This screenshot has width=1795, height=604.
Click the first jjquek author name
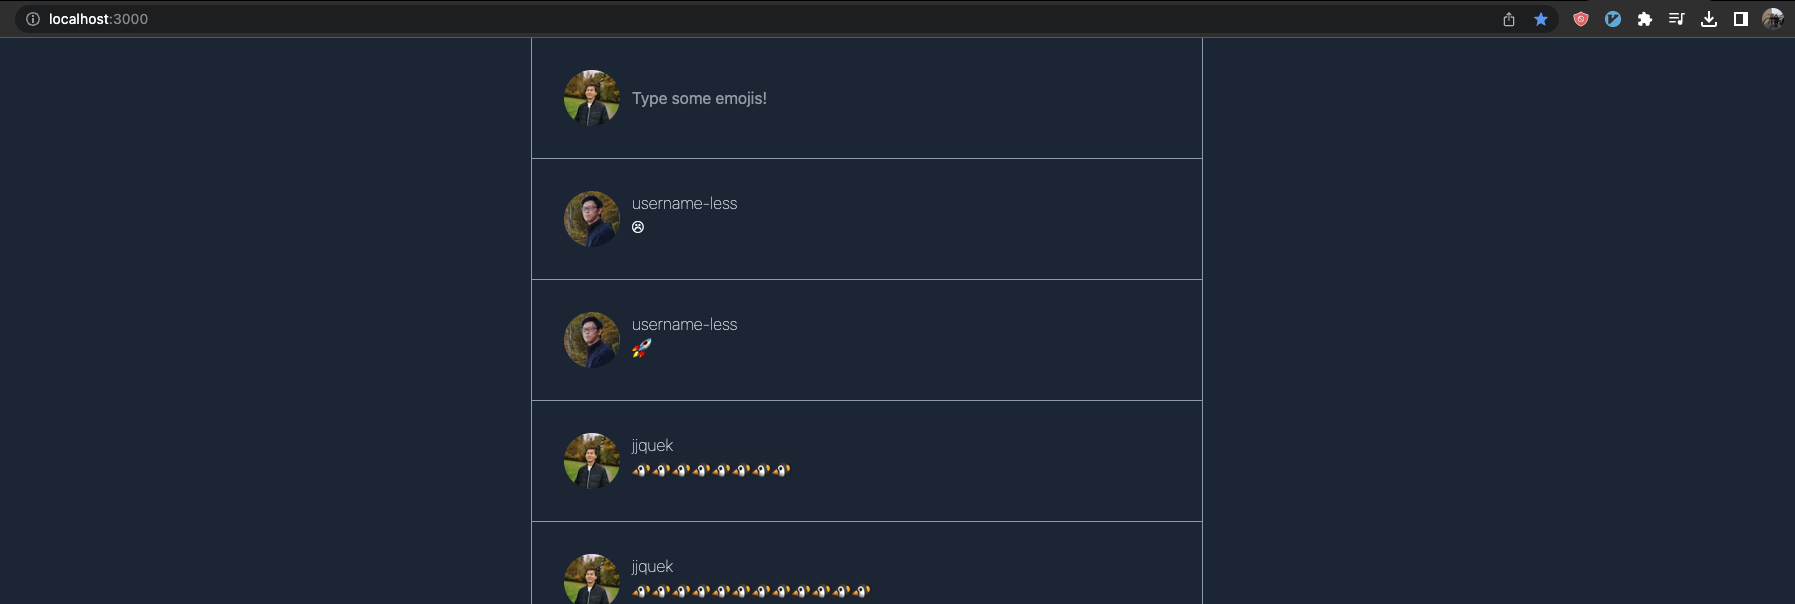pyautogui.click(x=652, y=446)
